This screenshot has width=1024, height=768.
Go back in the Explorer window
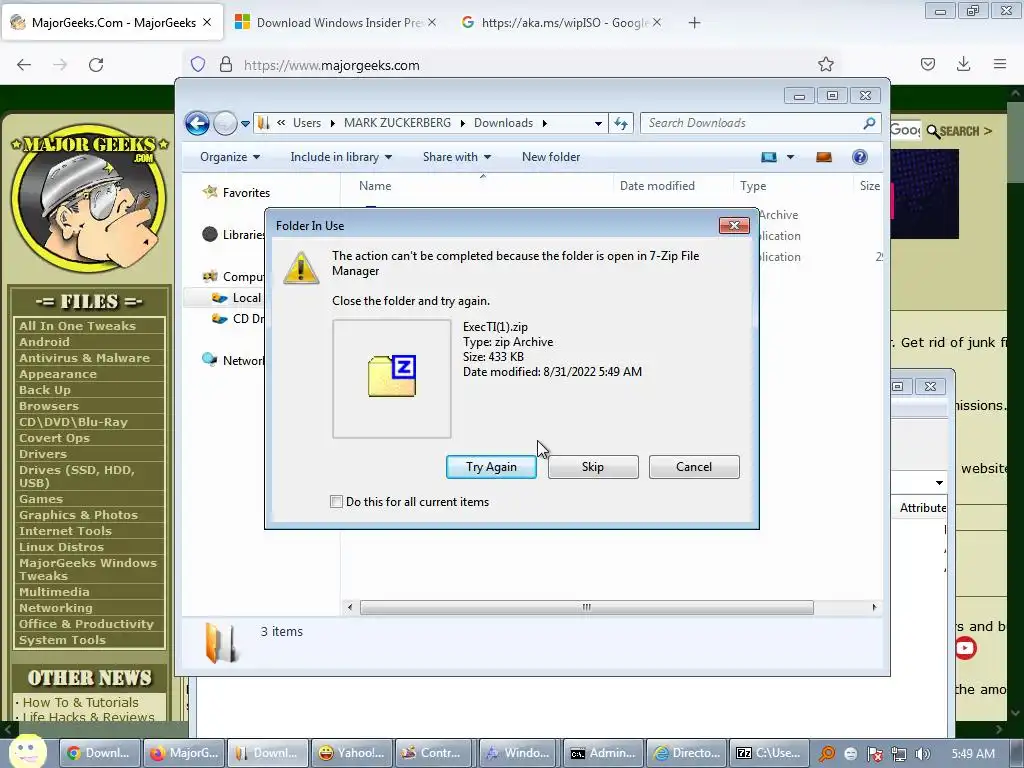tap(197, 123)
